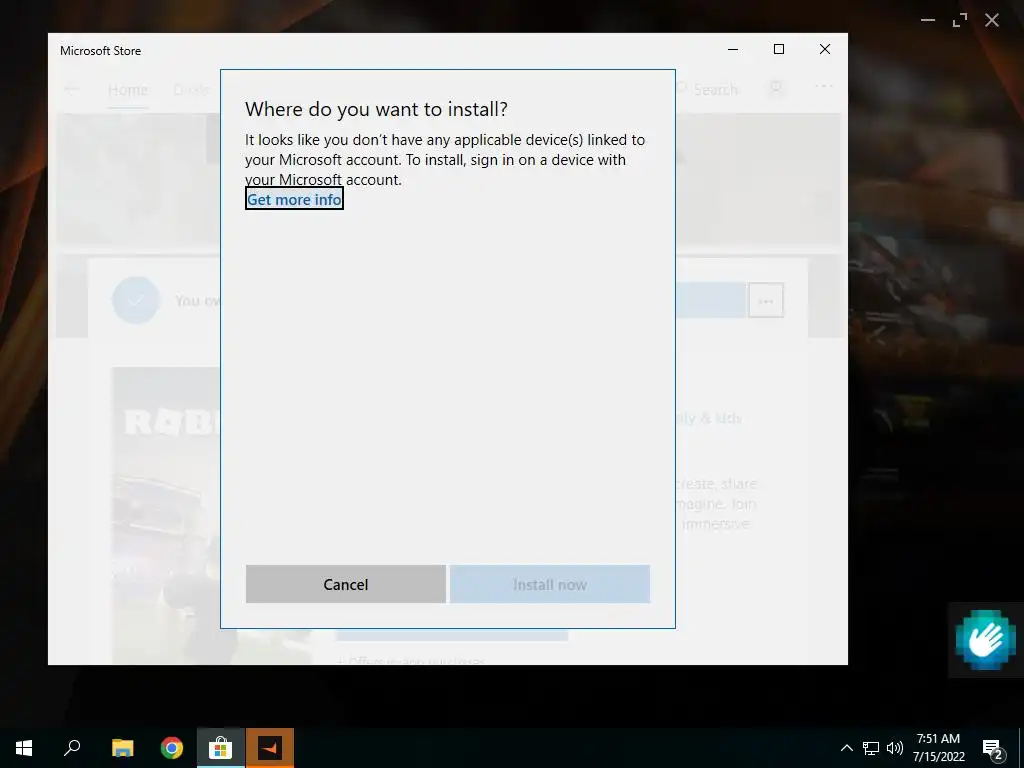Click the blue hand wave icon
Screen dimensions: 1024x768
(x=985, y=640)
